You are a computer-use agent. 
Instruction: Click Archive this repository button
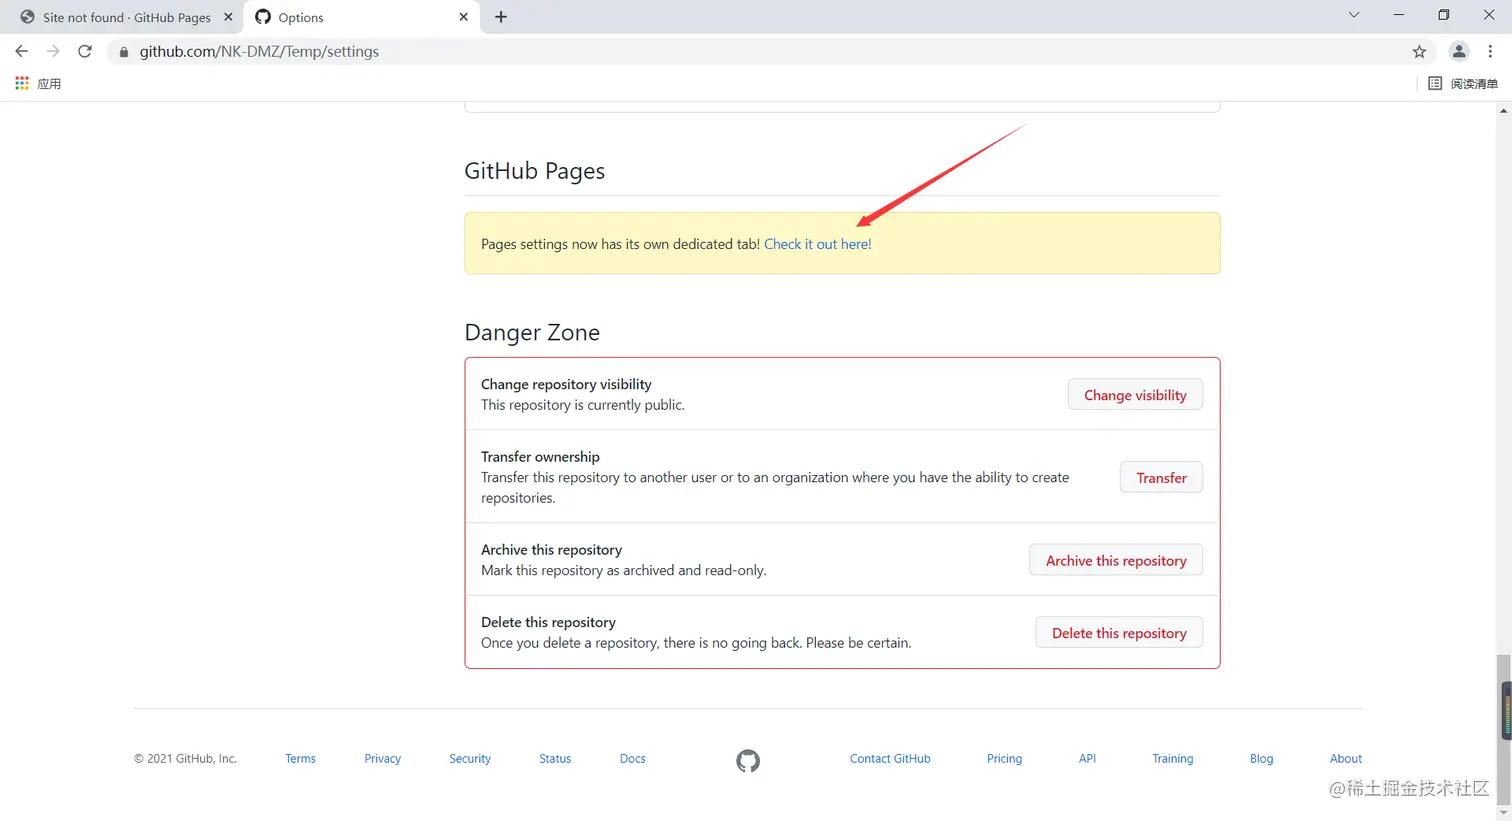(x=1116, y=561)
